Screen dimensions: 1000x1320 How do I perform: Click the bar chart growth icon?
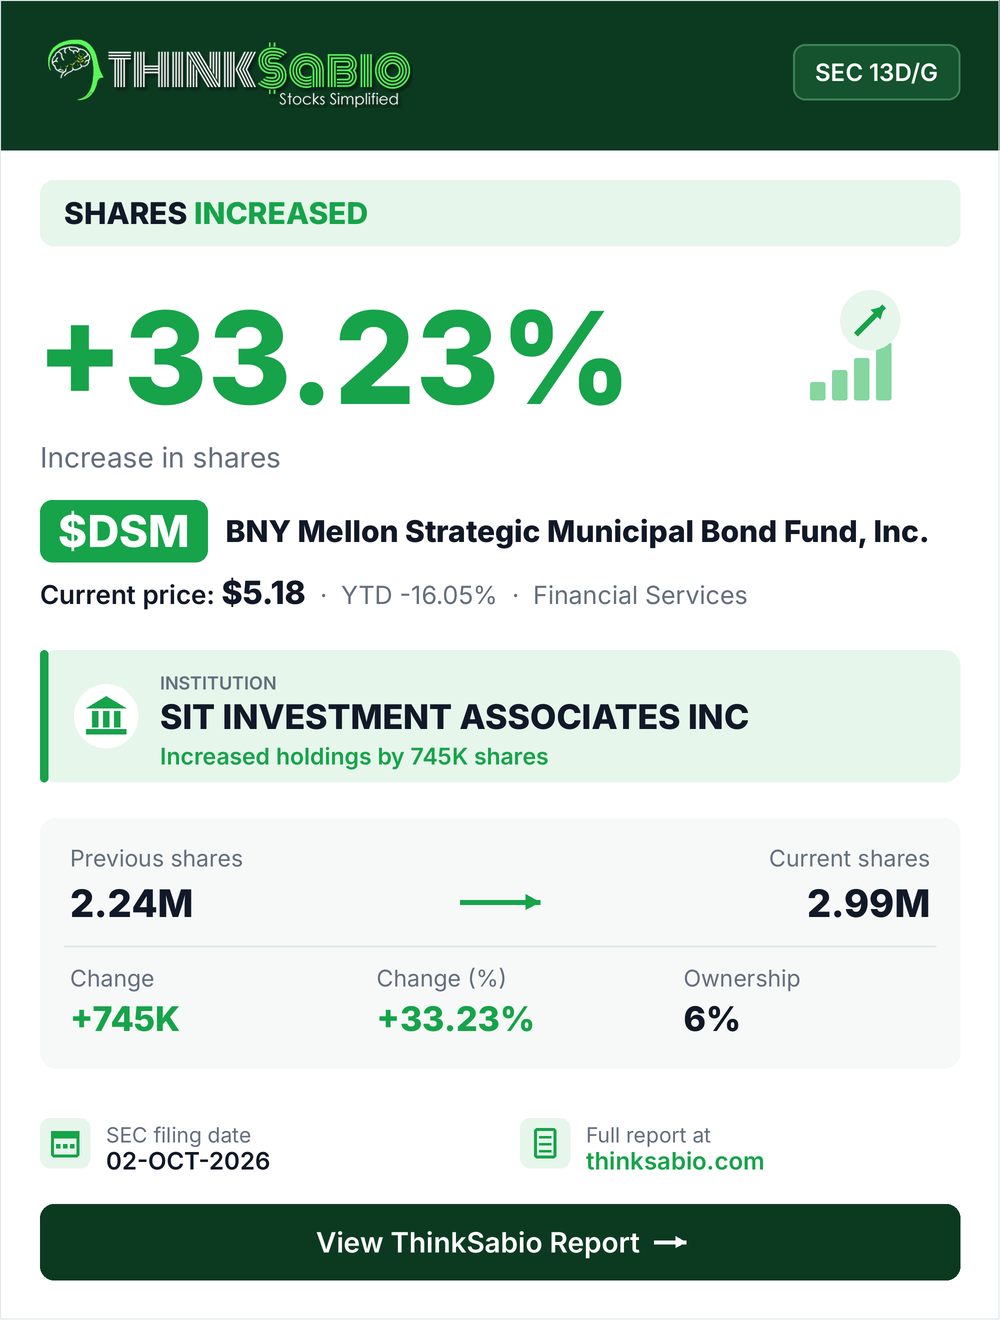851,373
